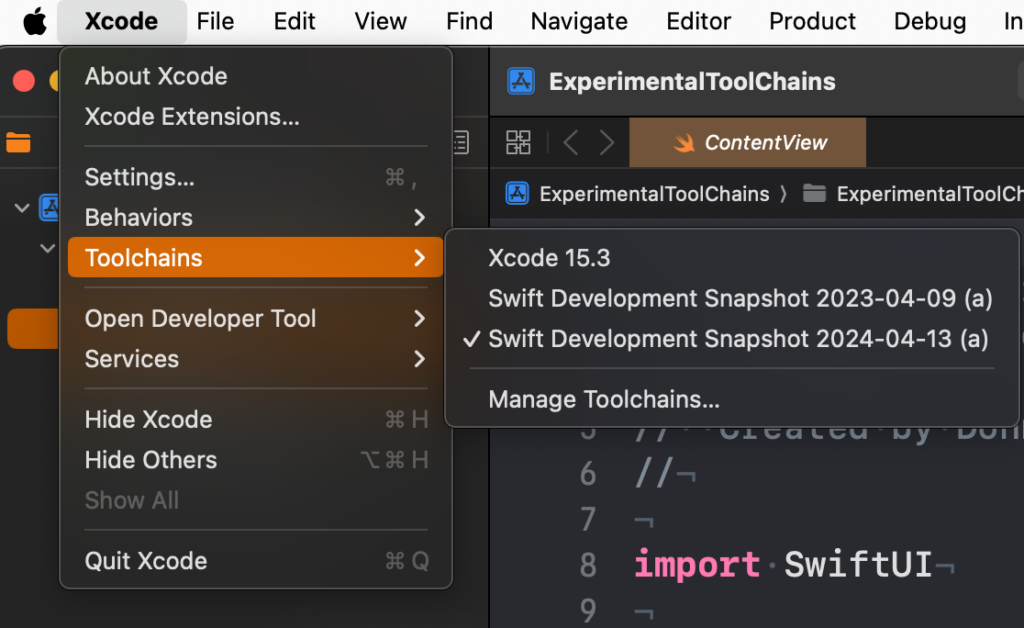Screen dimensions: 1024x628
Task: Open the Product menu
Action: pos(812,22)
